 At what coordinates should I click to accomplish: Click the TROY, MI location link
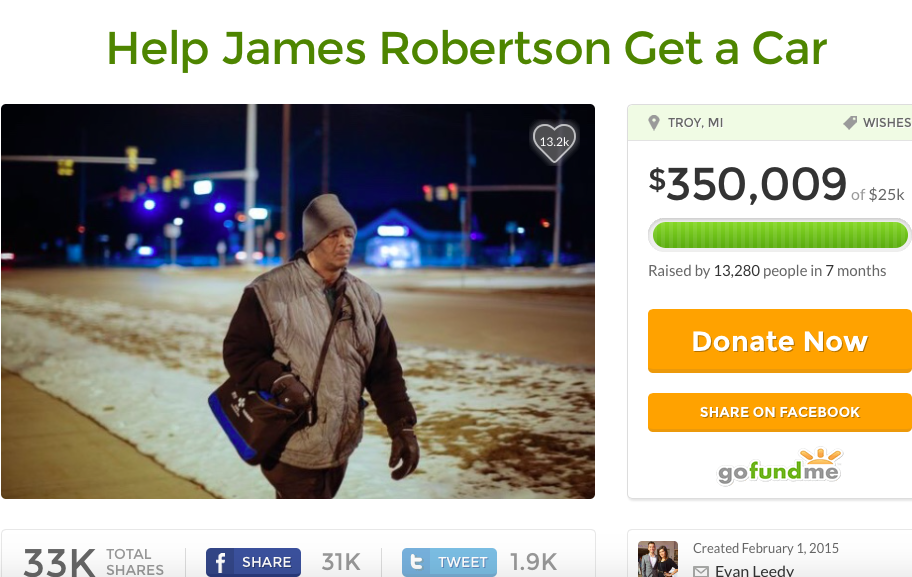pyautogui.click(x=695, y=123)
